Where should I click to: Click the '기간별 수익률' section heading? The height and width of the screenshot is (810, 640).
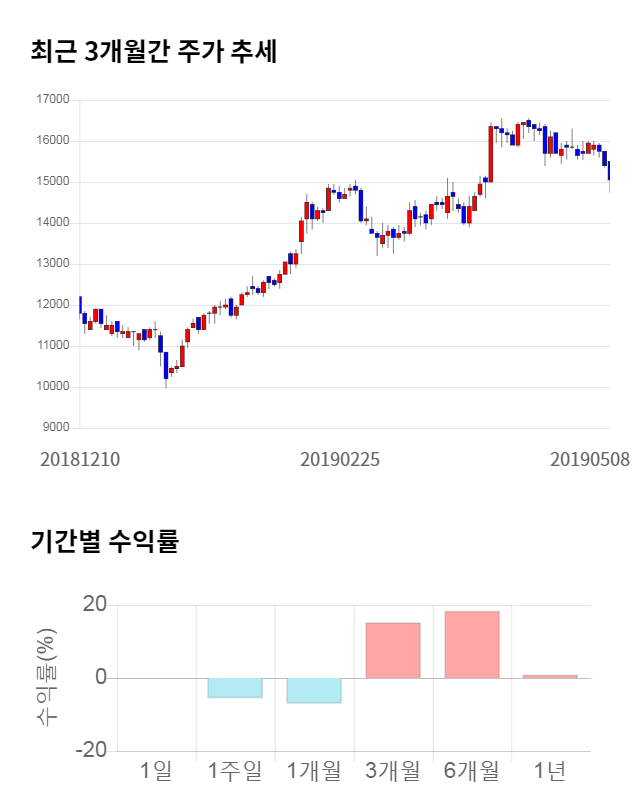click(104, 542)
